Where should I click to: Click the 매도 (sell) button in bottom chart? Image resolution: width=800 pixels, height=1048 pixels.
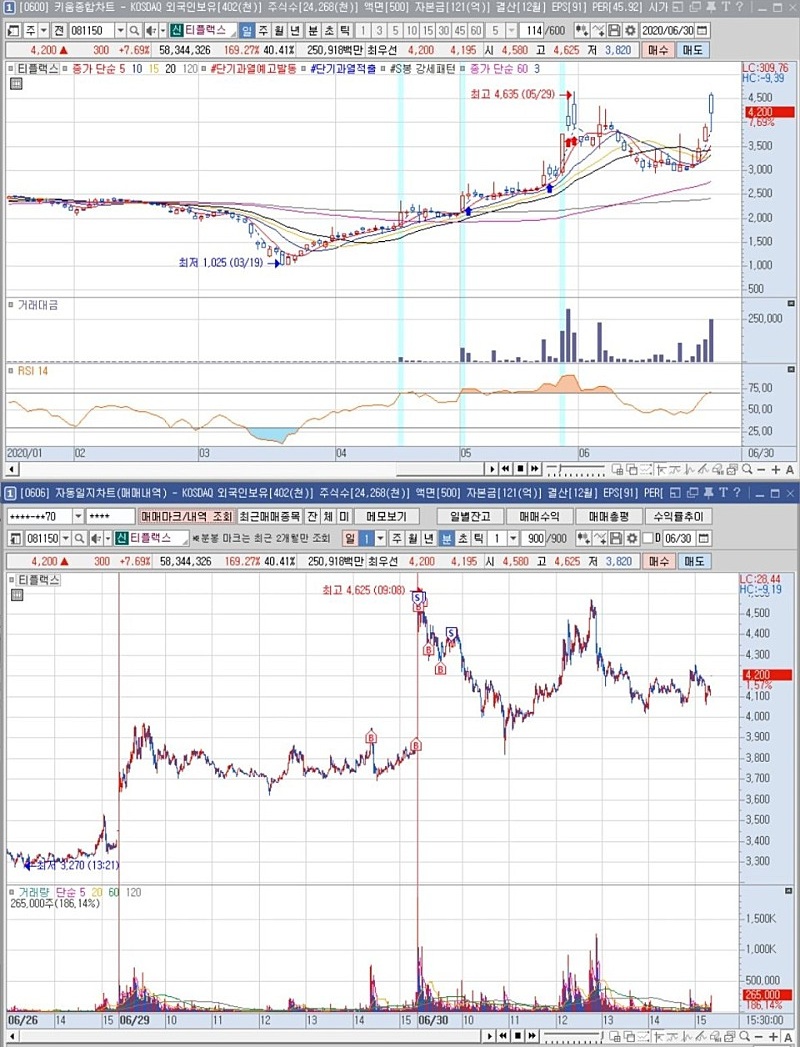[693, 561]
